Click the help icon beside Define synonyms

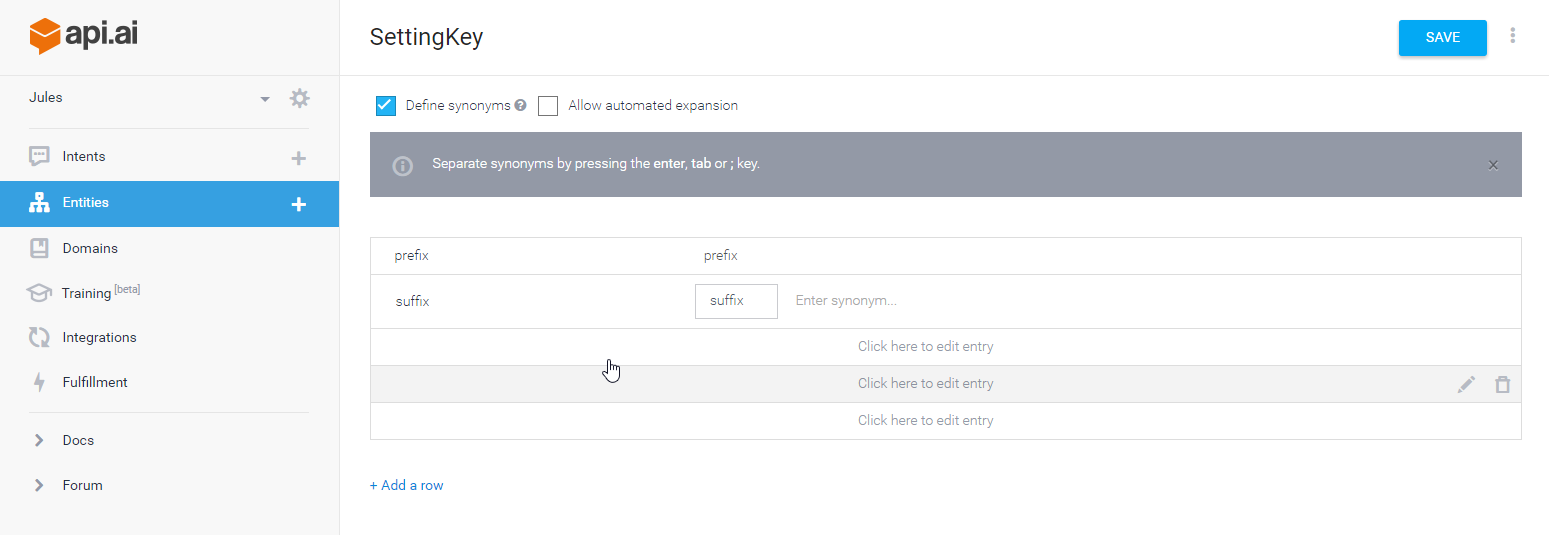(520, 105)
